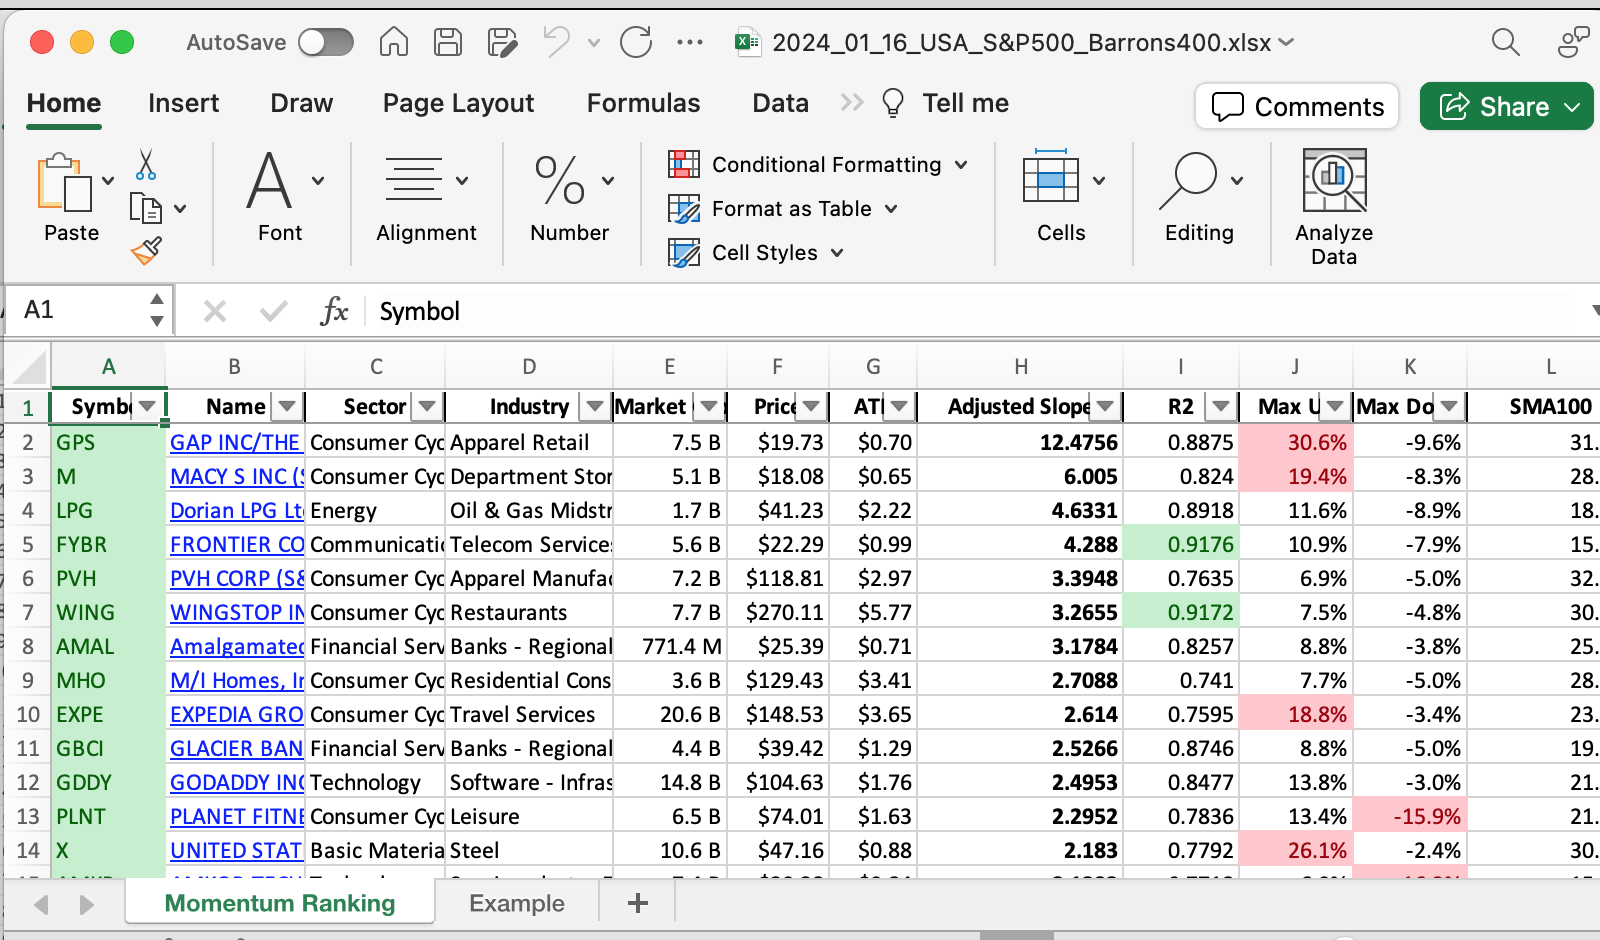Click the Search magnifier in title bar
The height and width of the screenshot is (940, 1600).
click(x=1505, y=42)
